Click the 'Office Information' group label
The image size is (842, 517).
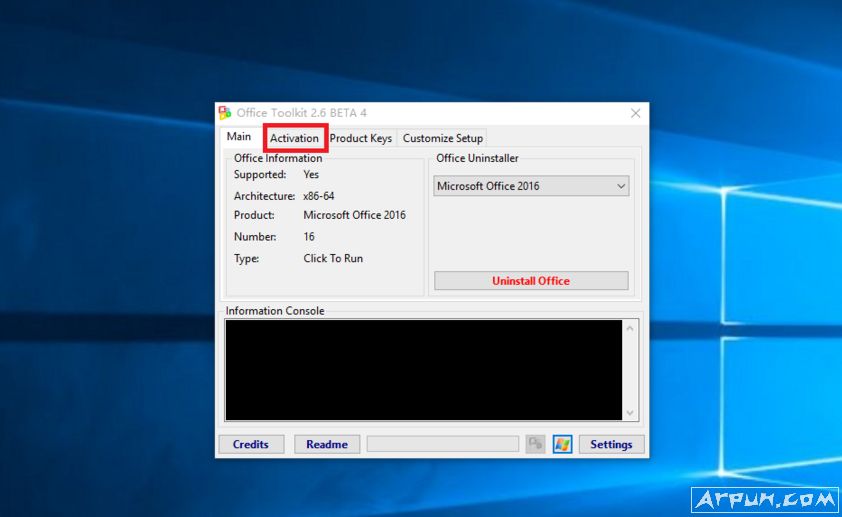[x=278, y=158]
